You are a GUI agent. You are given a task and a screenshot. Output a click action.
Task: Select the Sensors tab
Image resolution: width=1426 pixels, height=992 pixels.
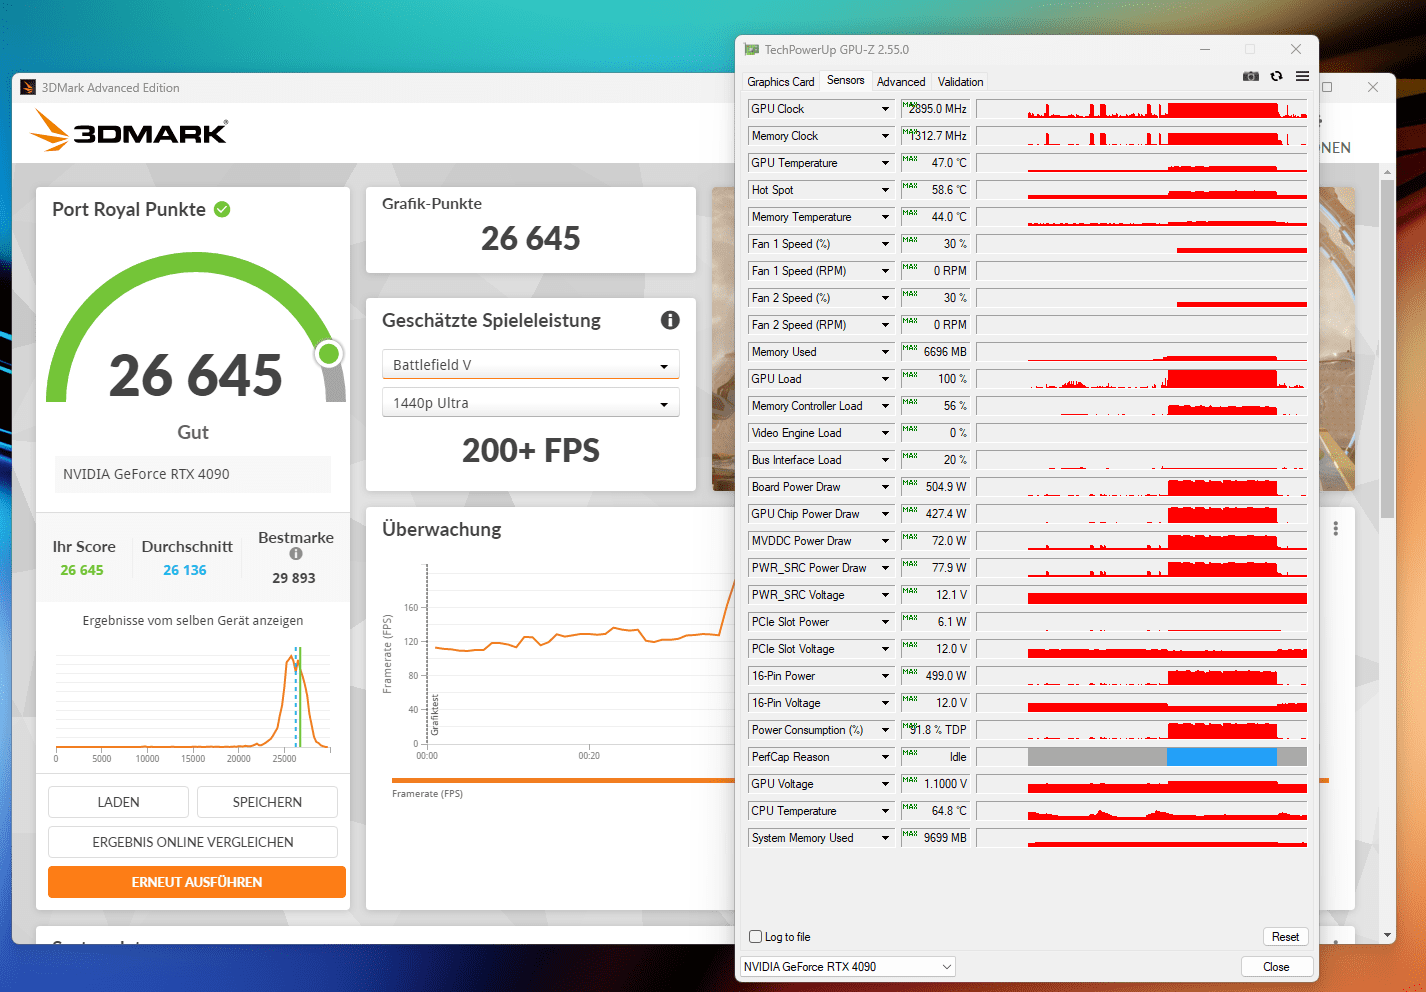[x=846, y=80]
